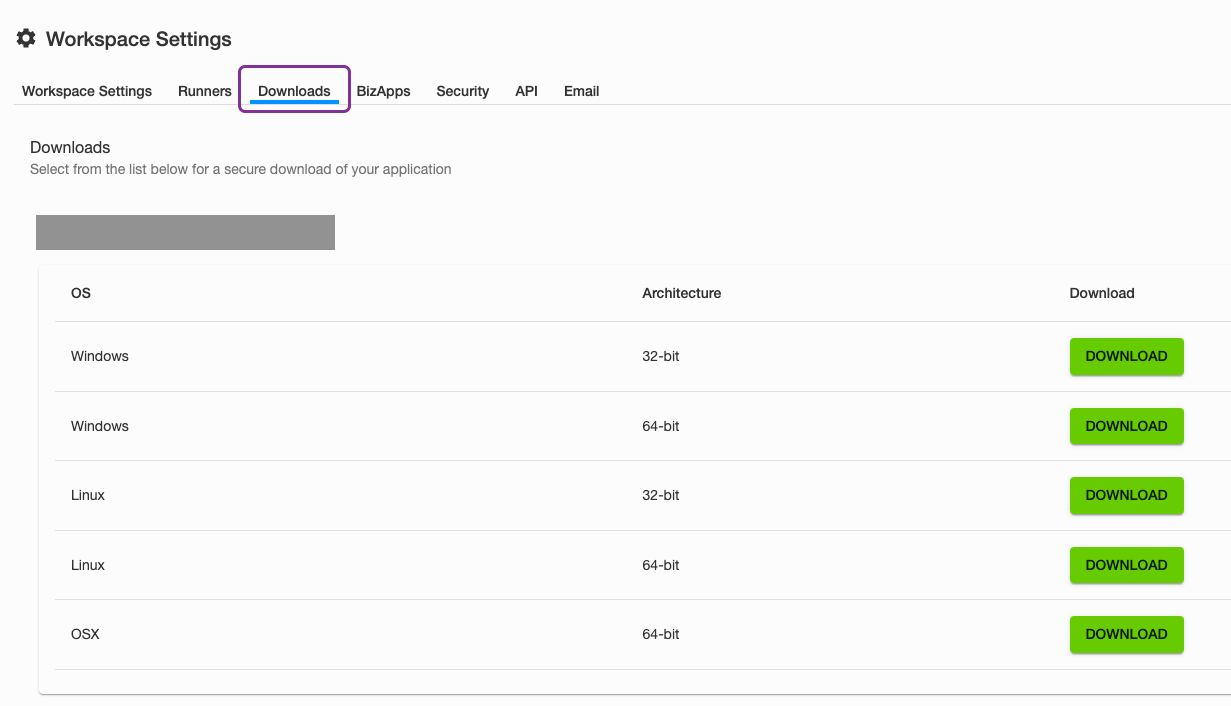Download the Linux 64-bit application

1127,565
